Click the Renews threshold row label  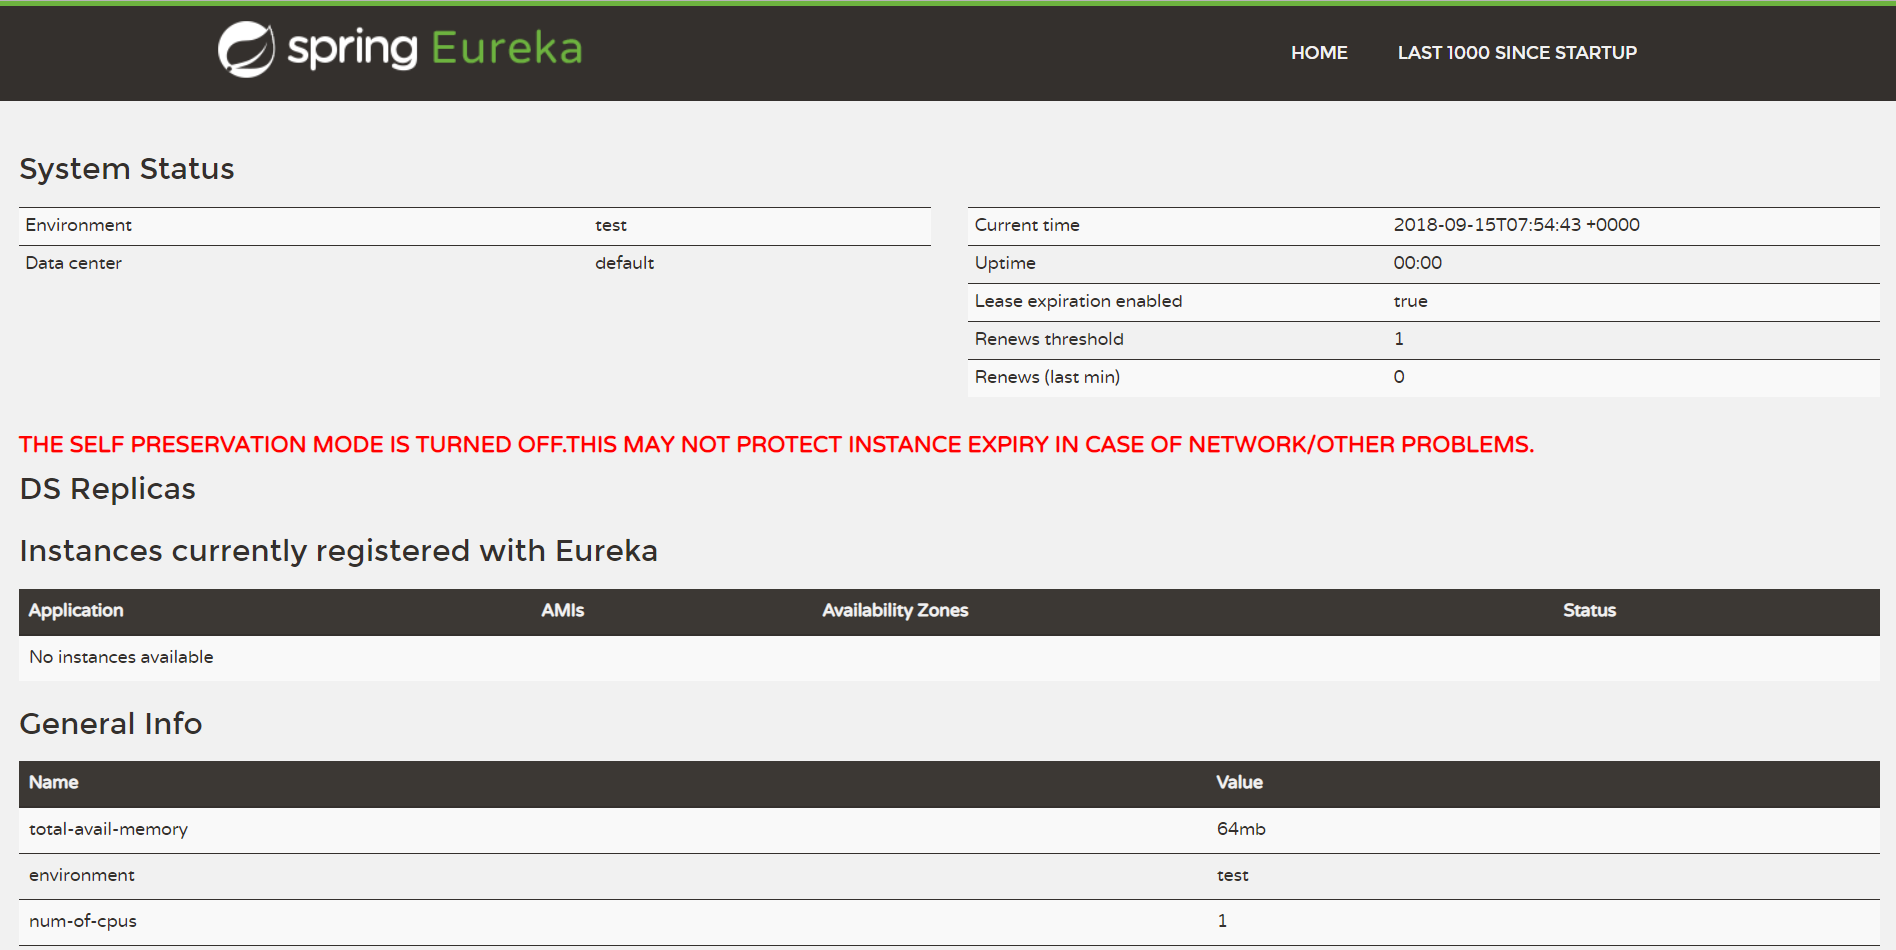pos(1049,339)
